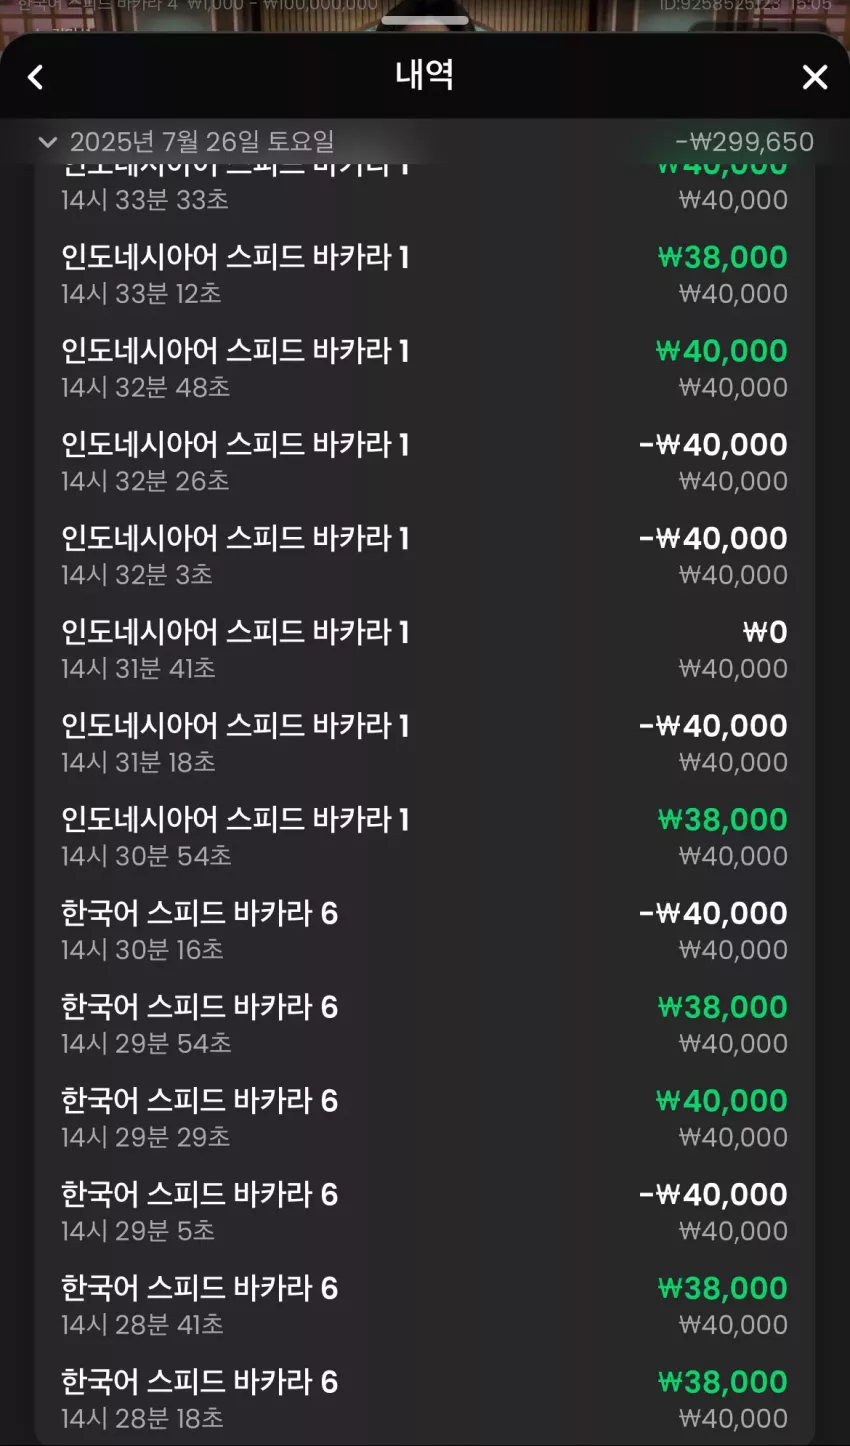
Task: Open the 14시 33분 12초 game record
Action: pyautogui.click(x=425, y=274)
